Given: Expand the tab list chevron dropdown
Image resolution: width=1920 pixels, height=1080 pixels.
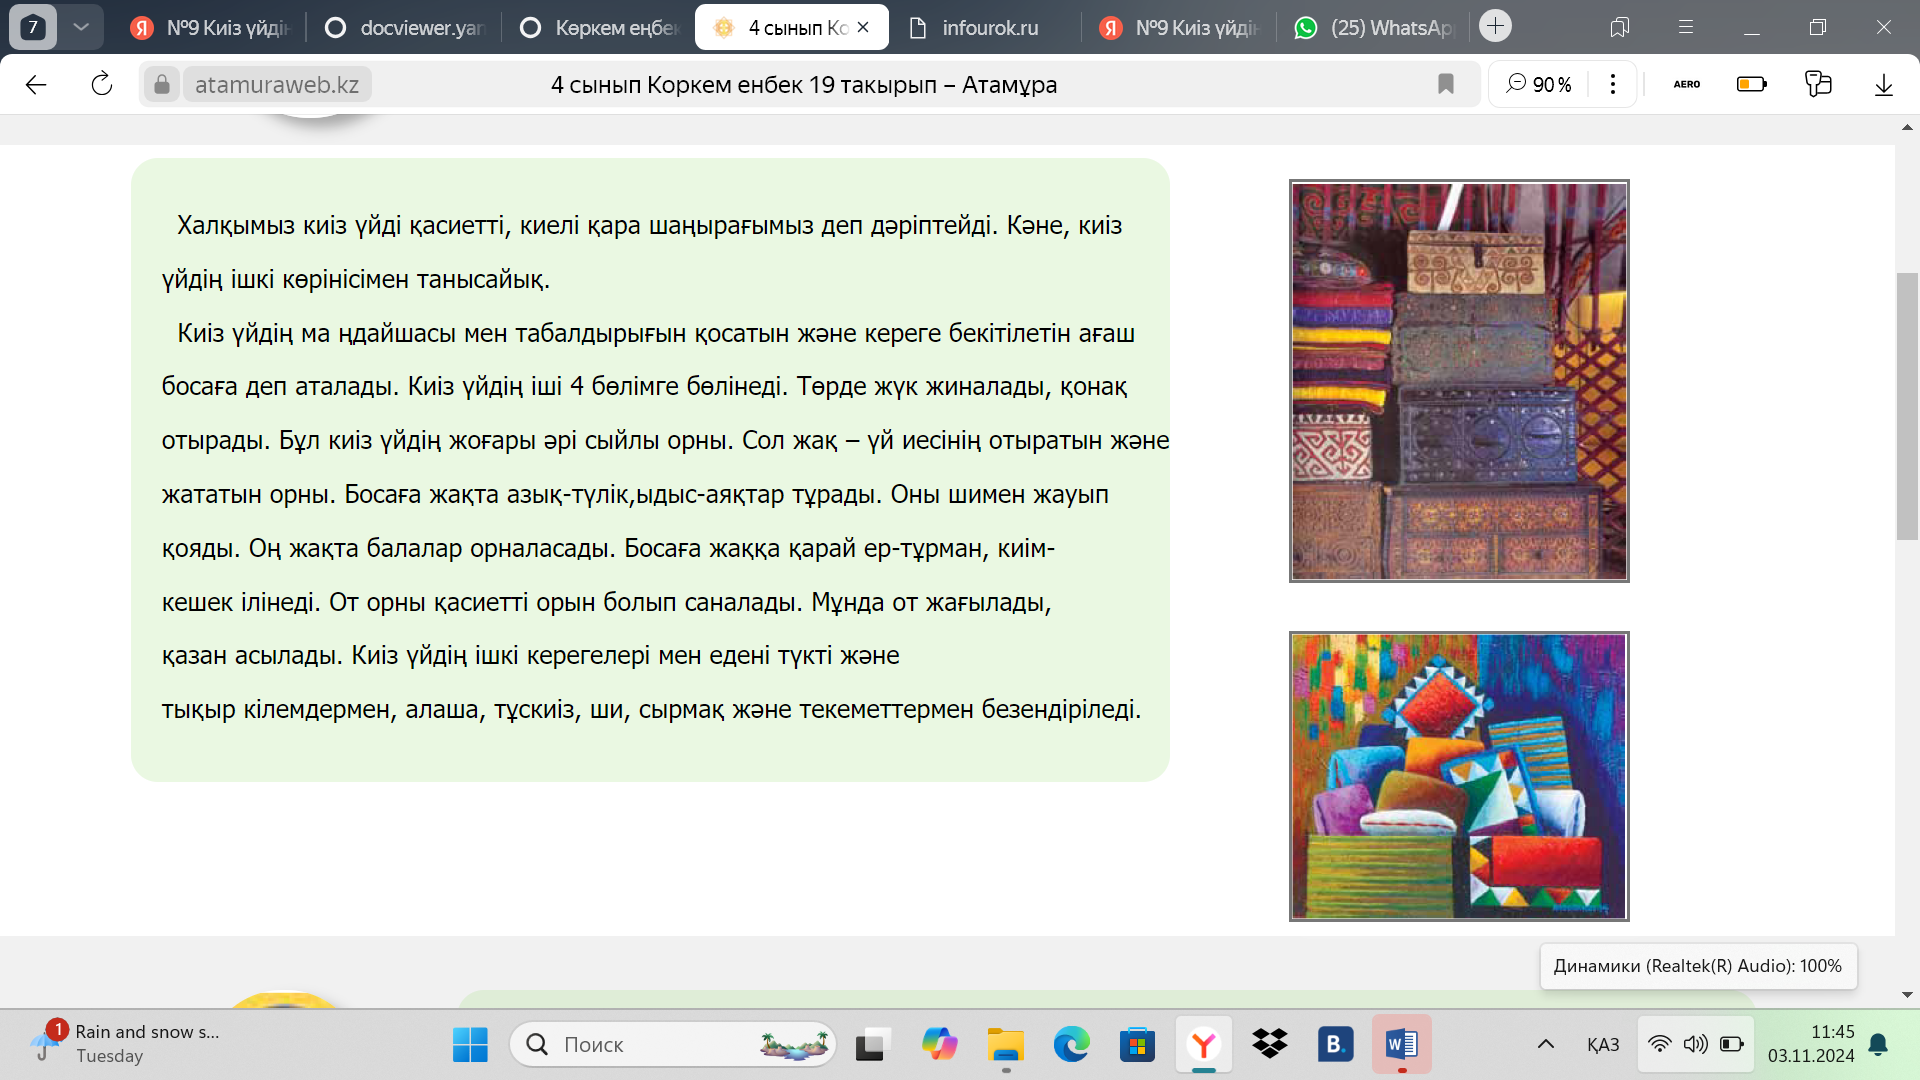Looking at the screenshot, I should click(81, 27).
